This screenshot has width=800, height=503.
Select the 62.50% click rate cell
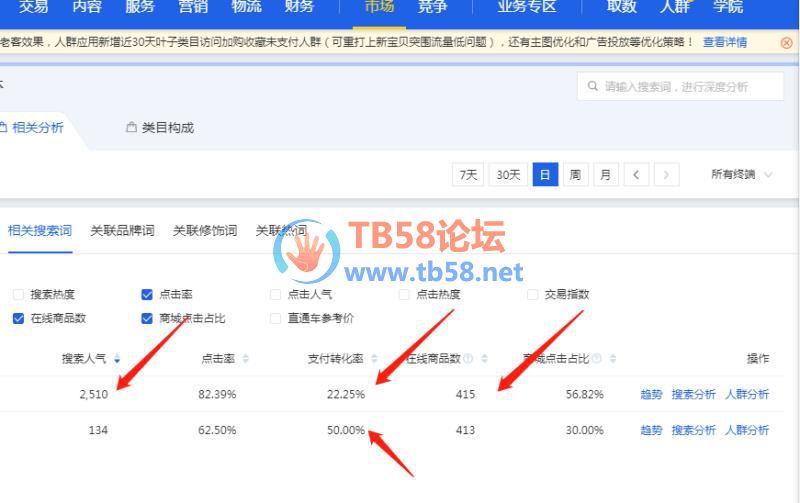point(217,430)
